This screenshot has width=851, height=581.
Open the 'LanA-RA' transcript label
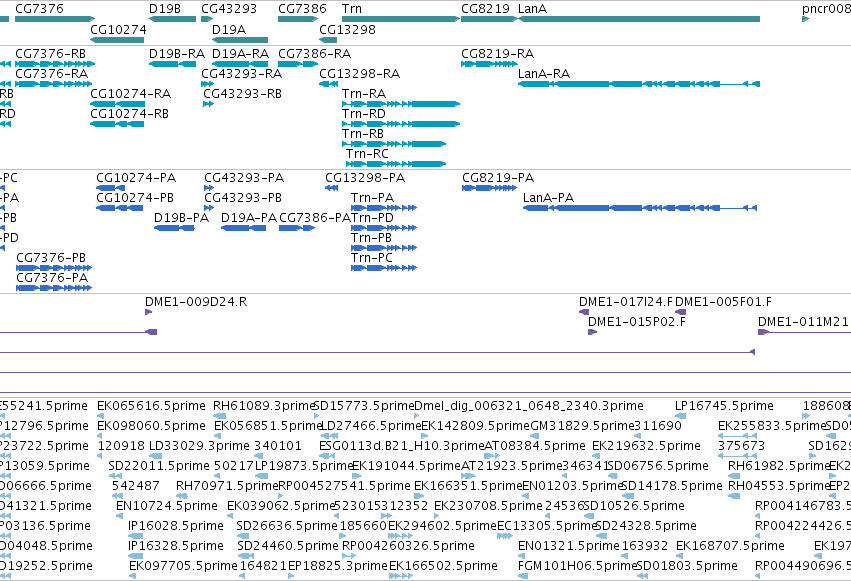point(544,74)
